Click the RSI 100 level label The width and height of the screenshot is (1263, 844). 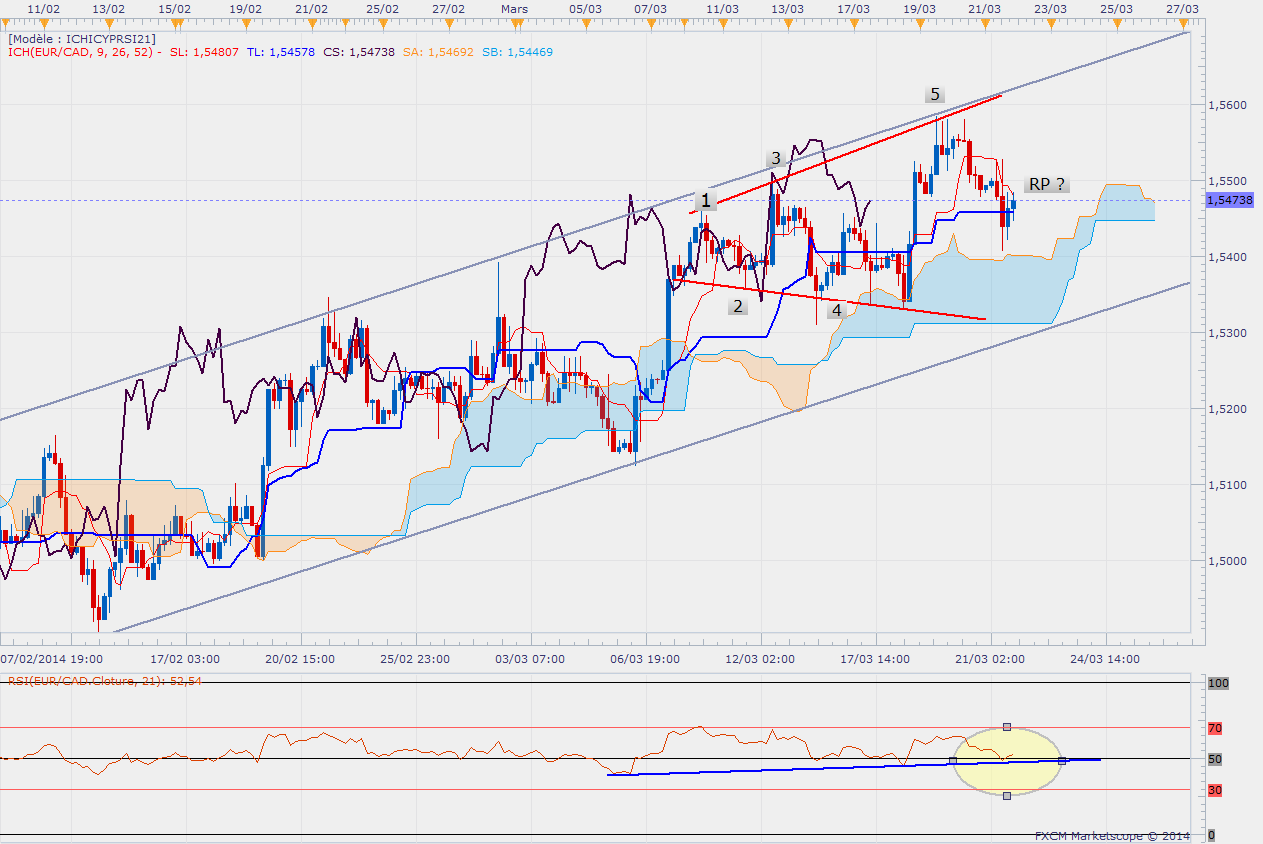(x=1217, y=683)
